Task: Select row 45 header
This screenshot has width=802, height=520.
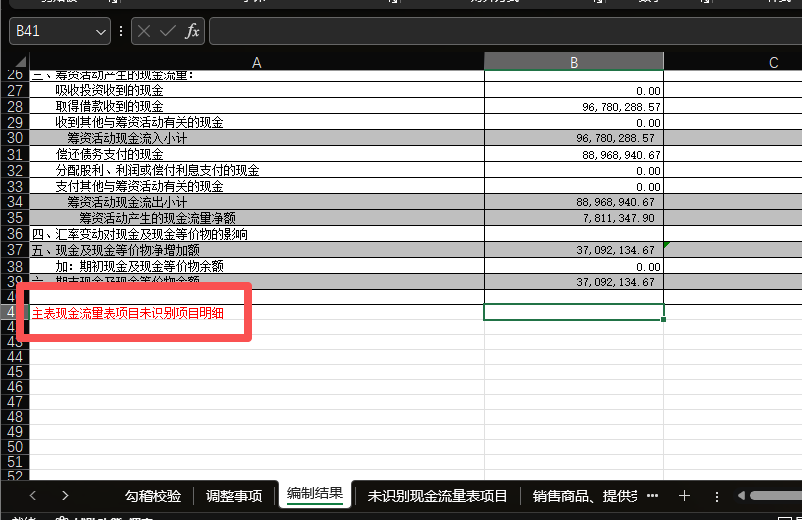Action: [x=15, y=372]
